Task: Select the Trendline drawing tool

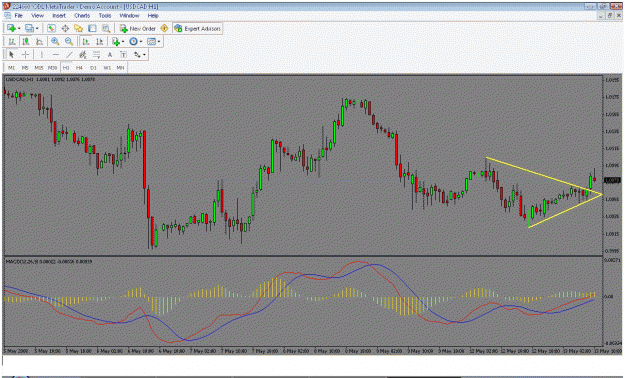Action: [x=69, y=55]
